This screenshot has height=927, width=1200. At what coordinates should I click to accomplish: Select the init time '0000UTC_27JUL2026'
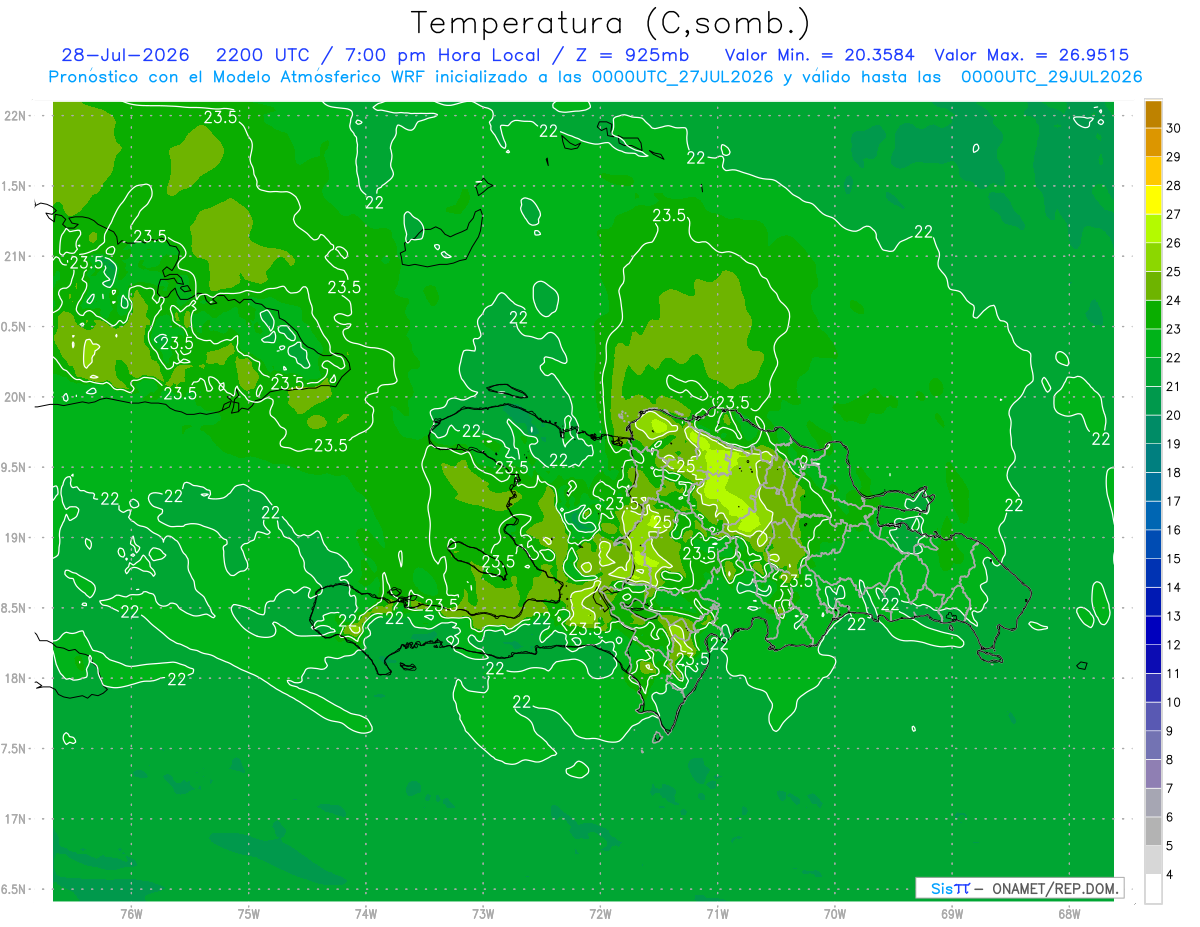click(683, 76)
